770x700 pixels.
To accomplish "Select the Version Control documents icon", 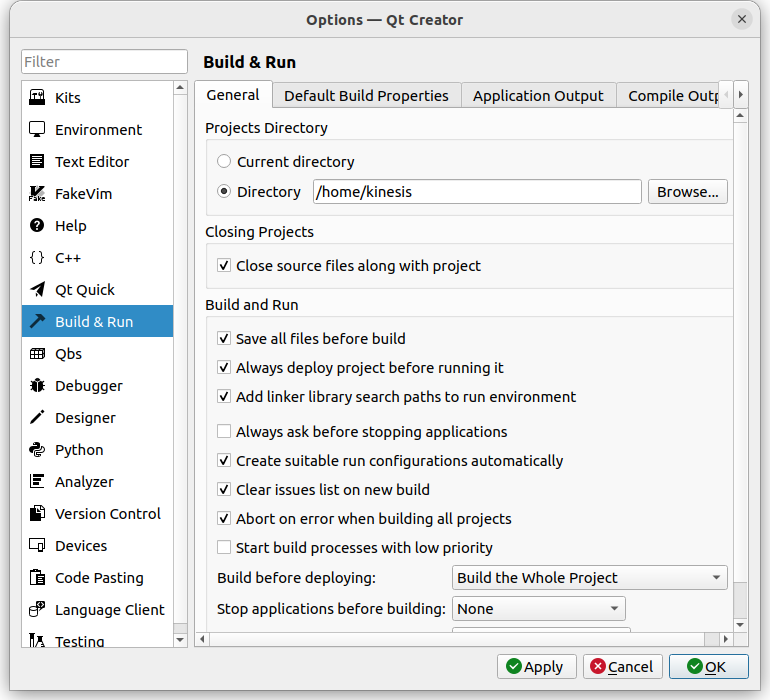I will (x=37, y=513).
